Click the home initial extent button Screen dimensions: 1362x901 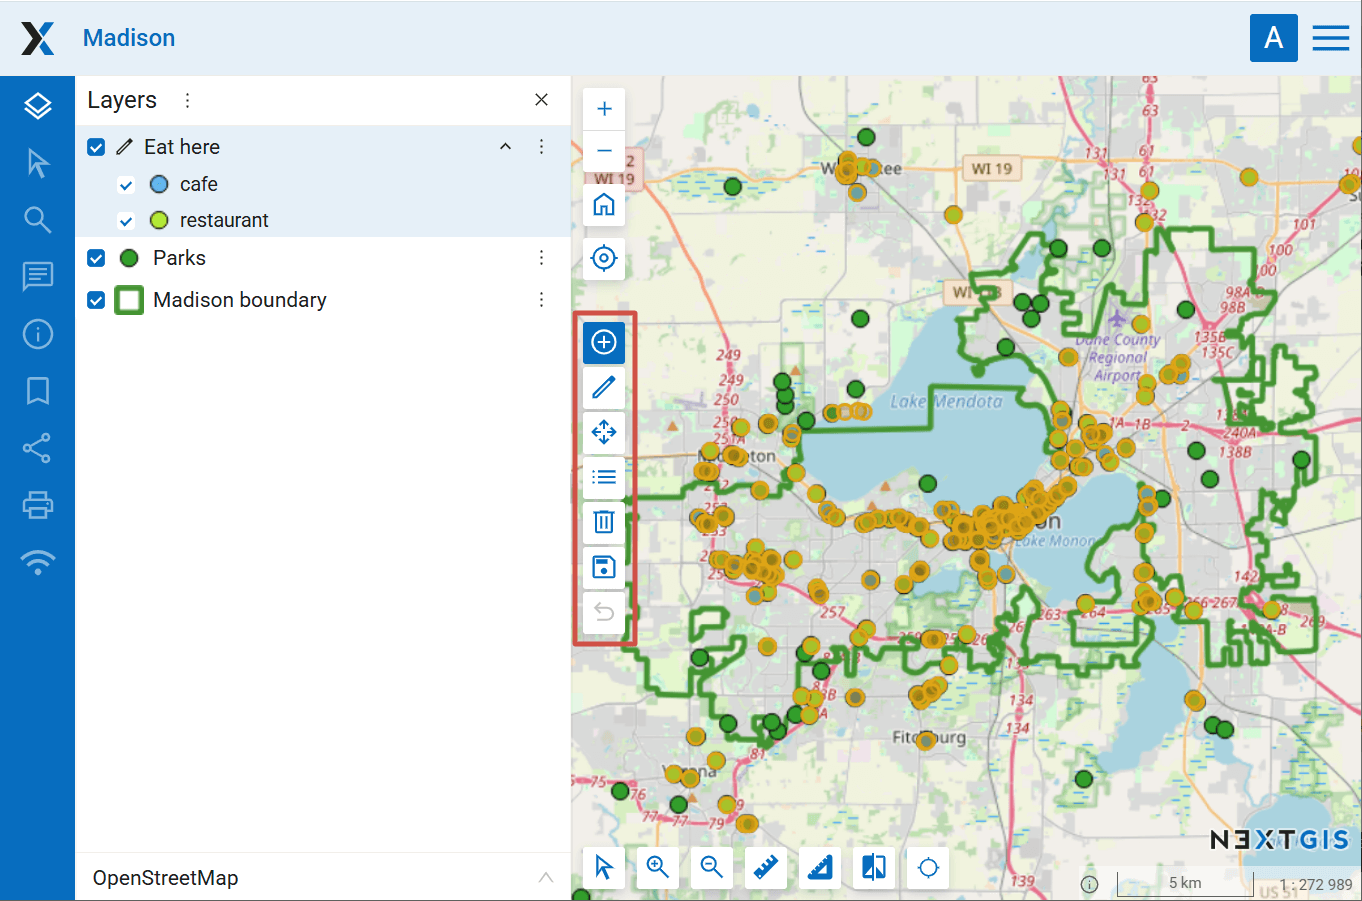pyautogui.click(x=604, y=205)
